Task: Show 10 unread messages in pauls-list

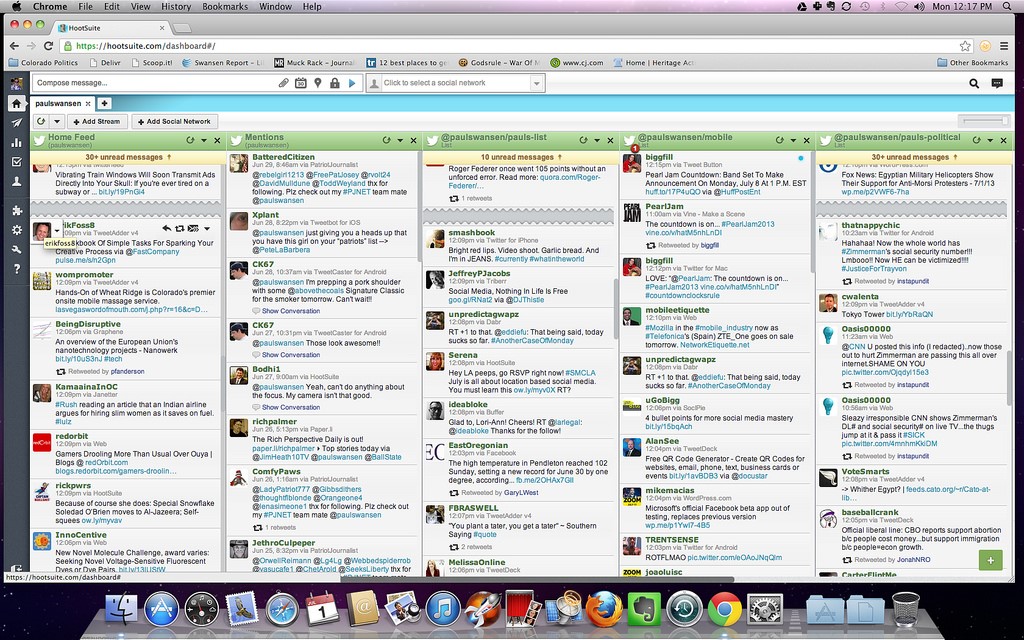Action: click(x=520, y=157)
